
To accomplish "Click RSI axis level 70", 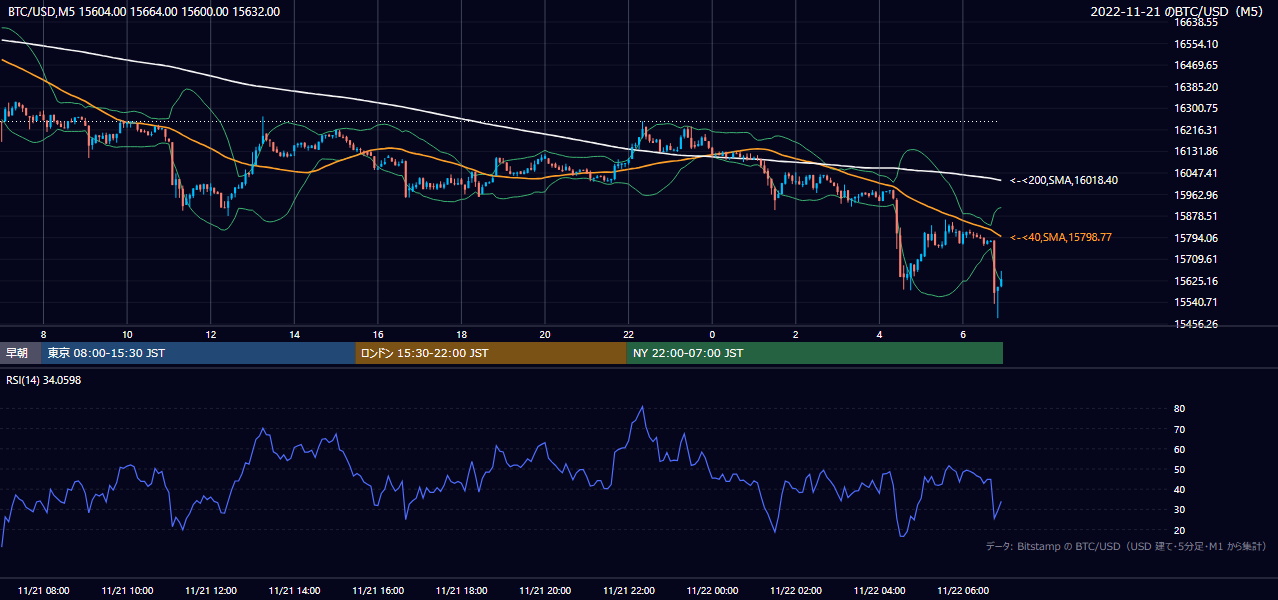I will click(x=1180, y=429).
